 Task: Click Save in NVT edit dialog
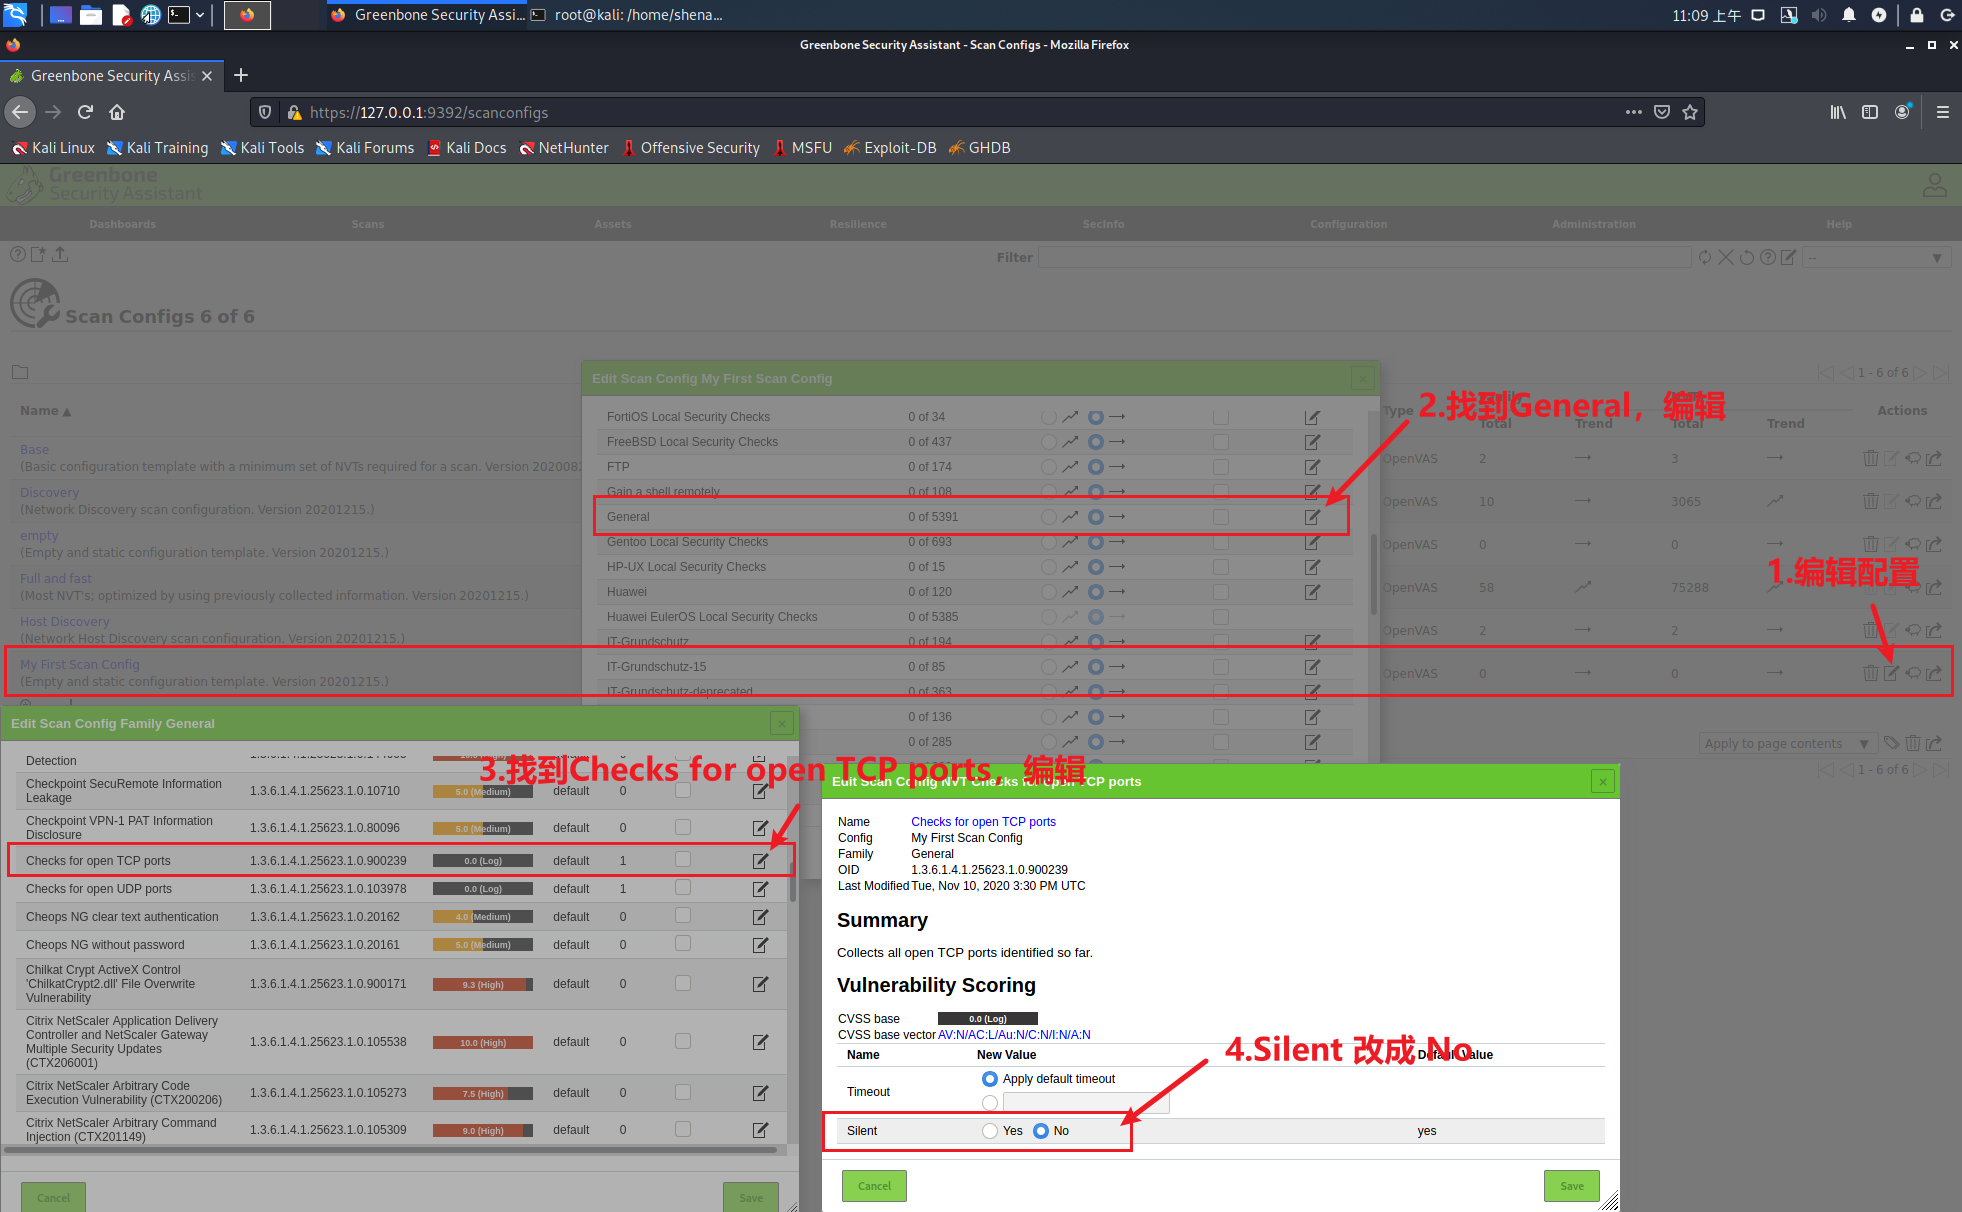(1571, 1186)
